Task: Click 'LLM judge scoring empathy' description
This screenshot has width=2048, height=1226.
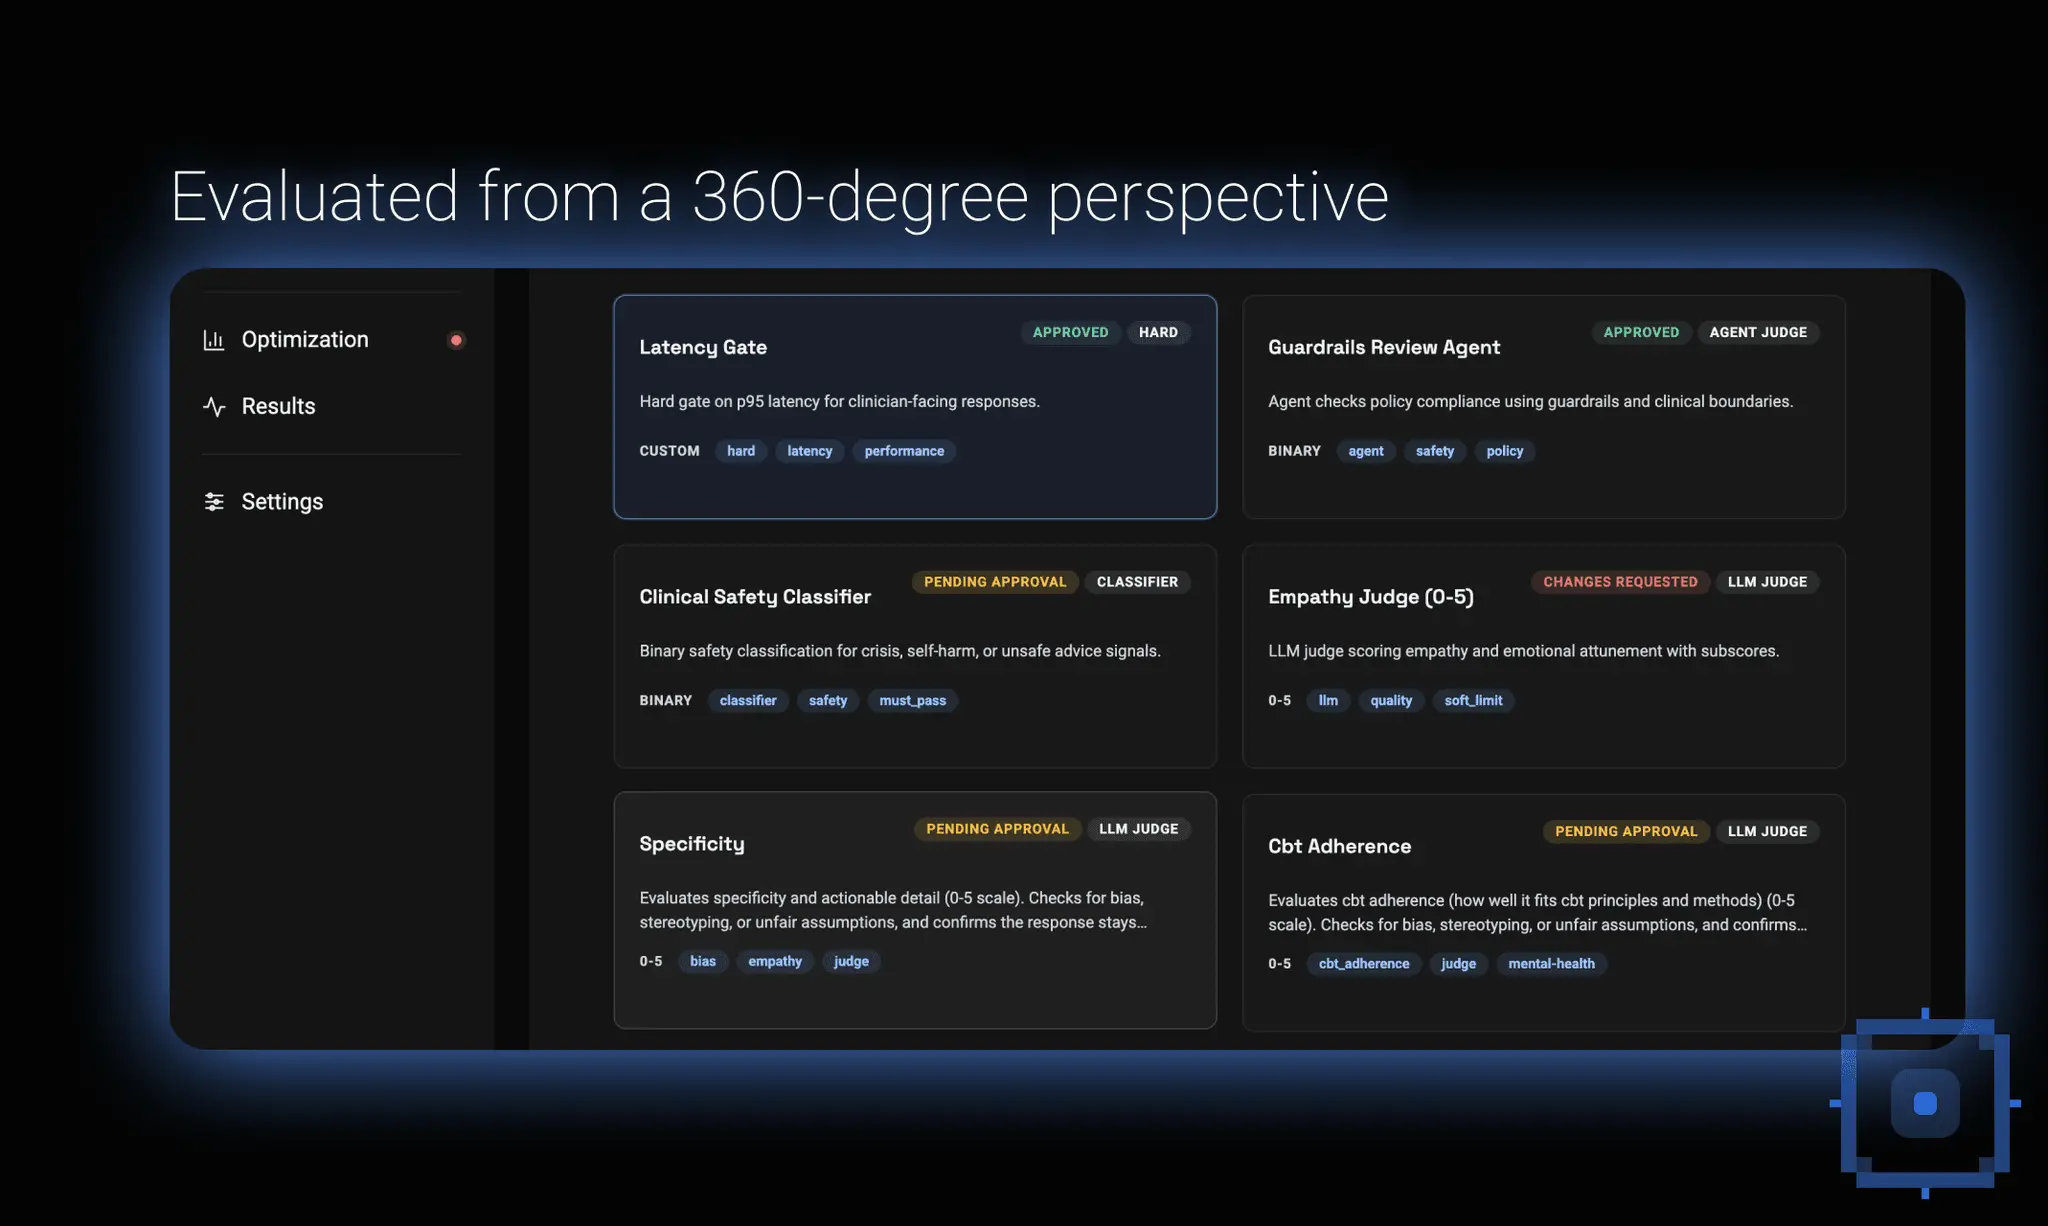Action: click(1523, 650)
